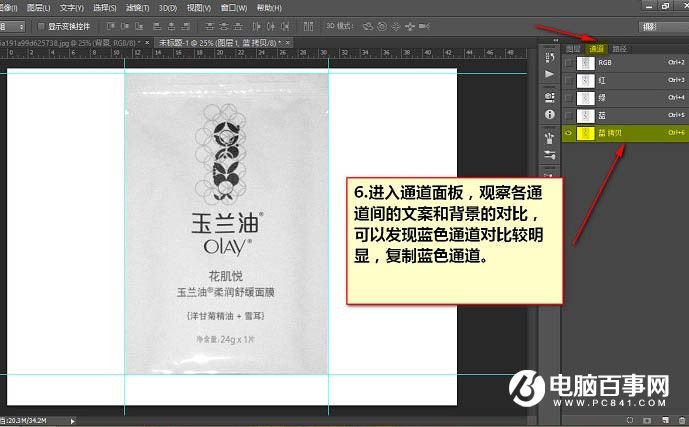
Task: Open the History panel icon
Action: tap(549, 57)
